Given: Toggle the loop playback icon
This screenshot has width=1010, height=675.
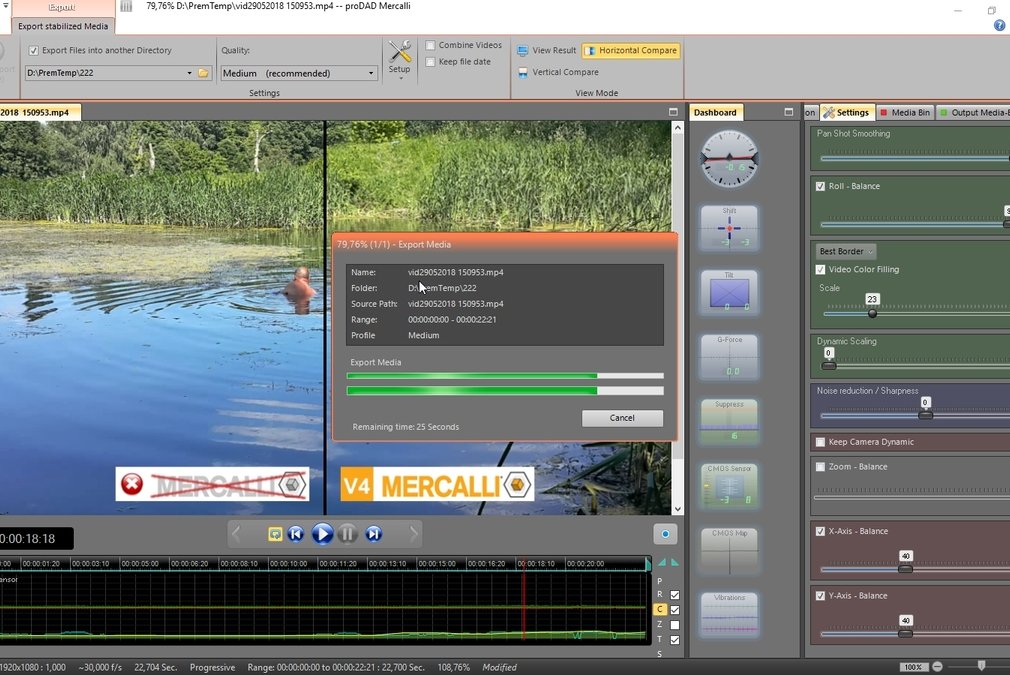Looking at the screenshot, I should coord(275,534).
